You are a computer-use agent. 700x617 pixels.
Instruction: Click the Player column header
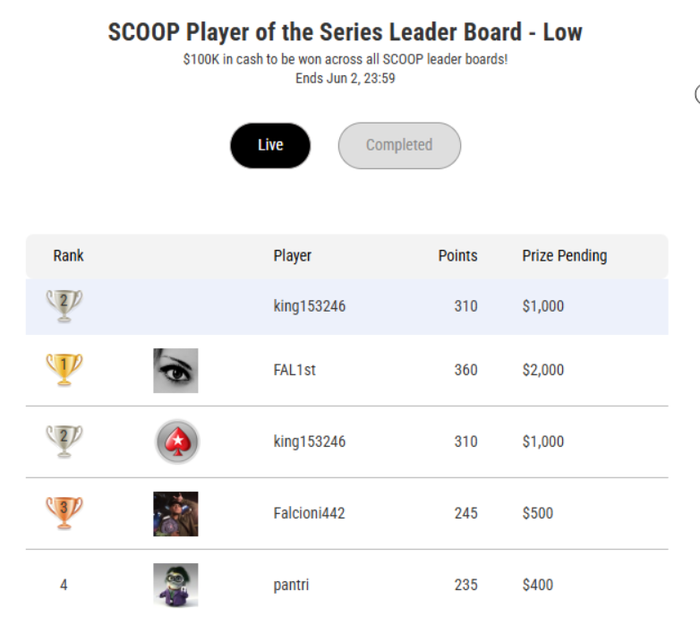(292, 256)
